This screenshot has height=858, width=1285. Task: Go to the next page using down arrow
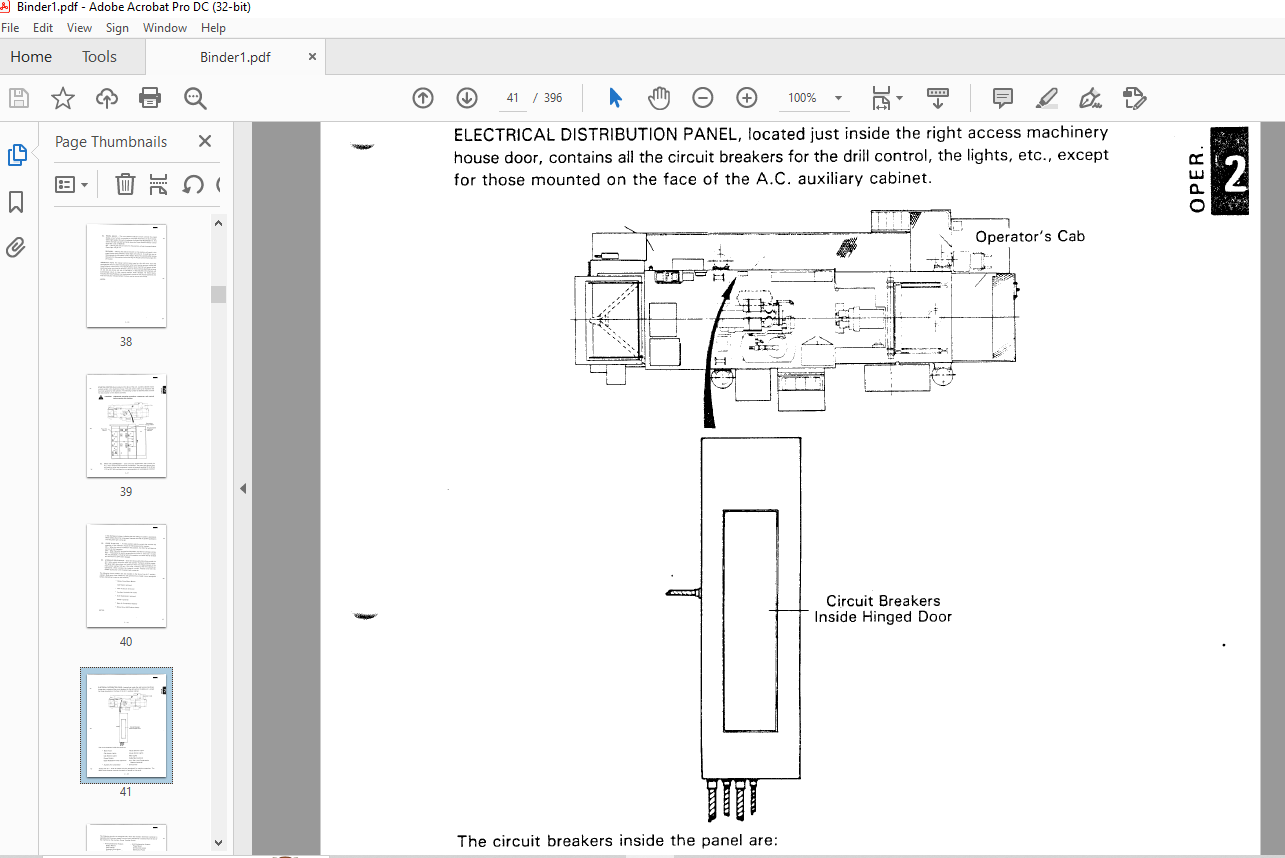click(467, 98)
